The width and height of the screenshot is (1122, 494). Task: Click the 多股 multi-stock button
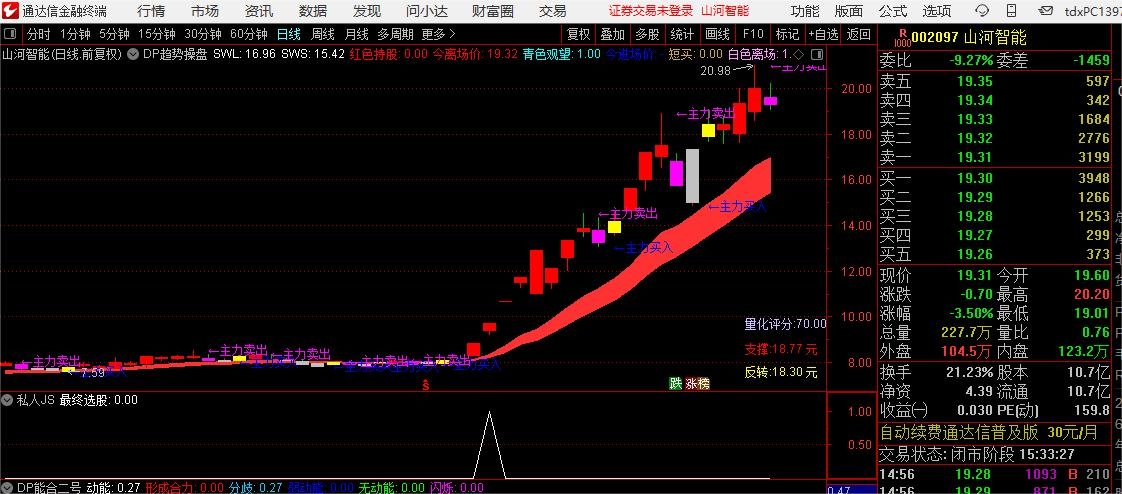tap(647, 34)
